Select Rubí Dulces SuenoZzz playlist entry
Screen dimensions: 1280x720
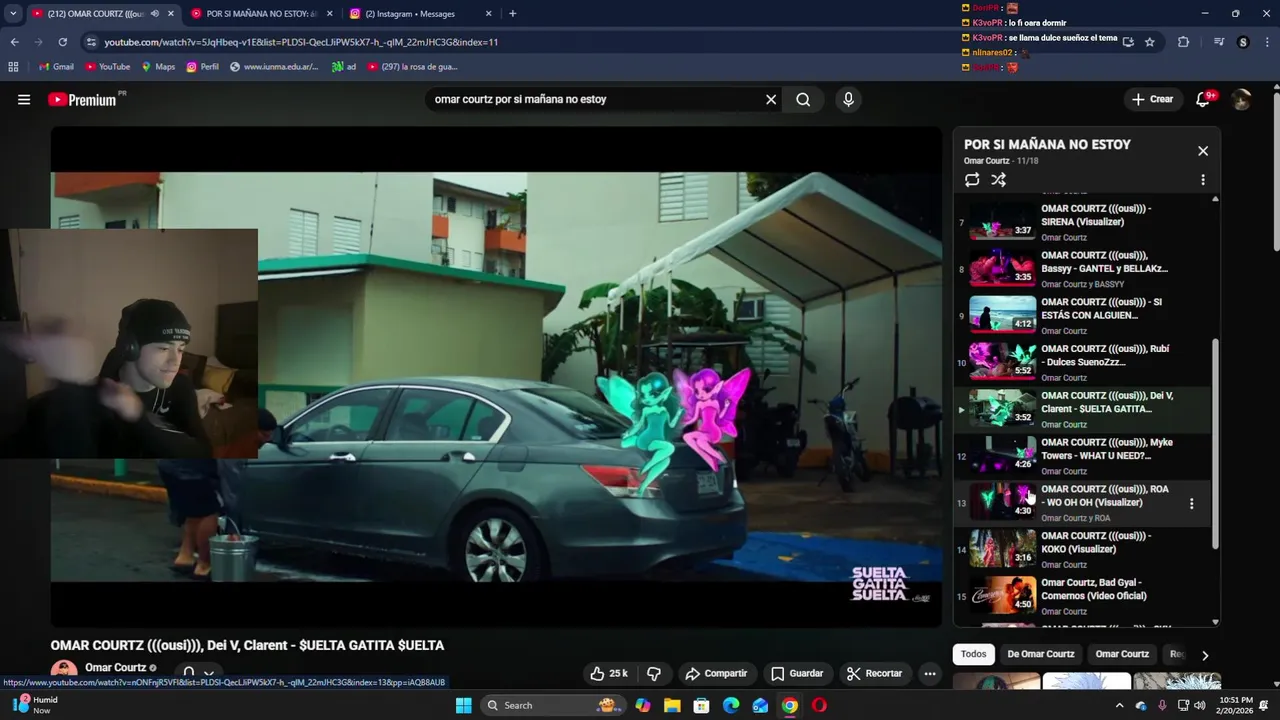1080,362
